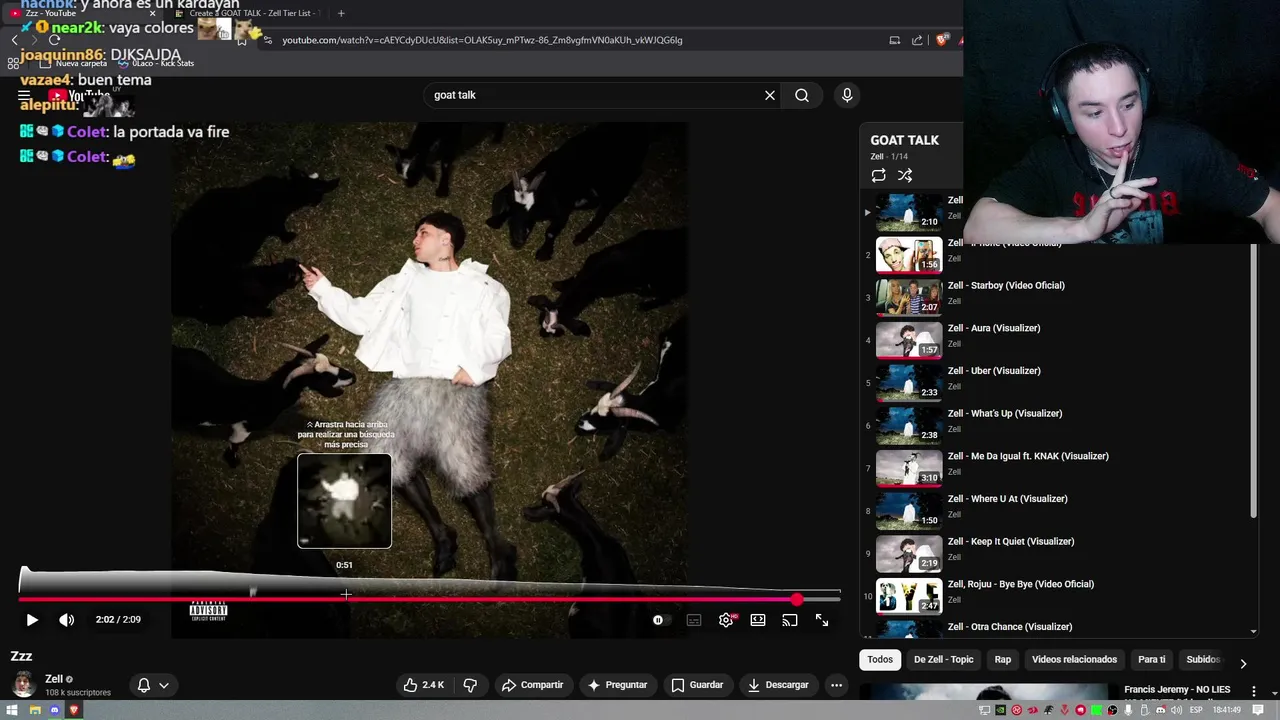Viewport: 1280px width, 720px height.
Task: Click the Brave browser taskbar icon
Action: point(75,710)
